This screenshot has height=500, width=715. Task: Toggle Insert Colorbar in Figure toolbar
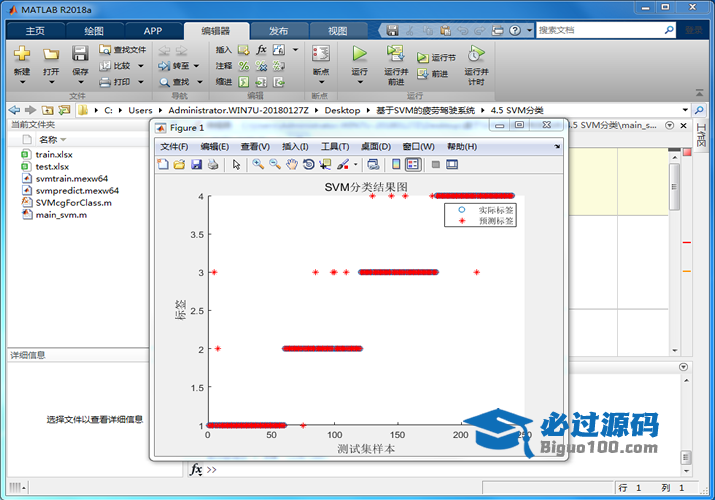click(x=396, y=164)
